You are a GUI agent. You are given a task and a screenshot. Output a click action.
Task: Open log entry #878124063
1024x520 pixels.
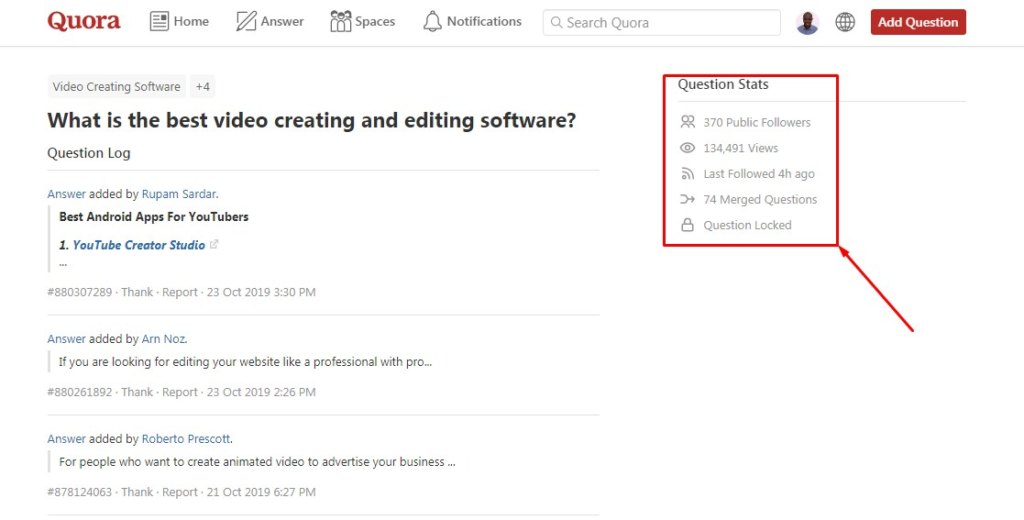(80, 492)
